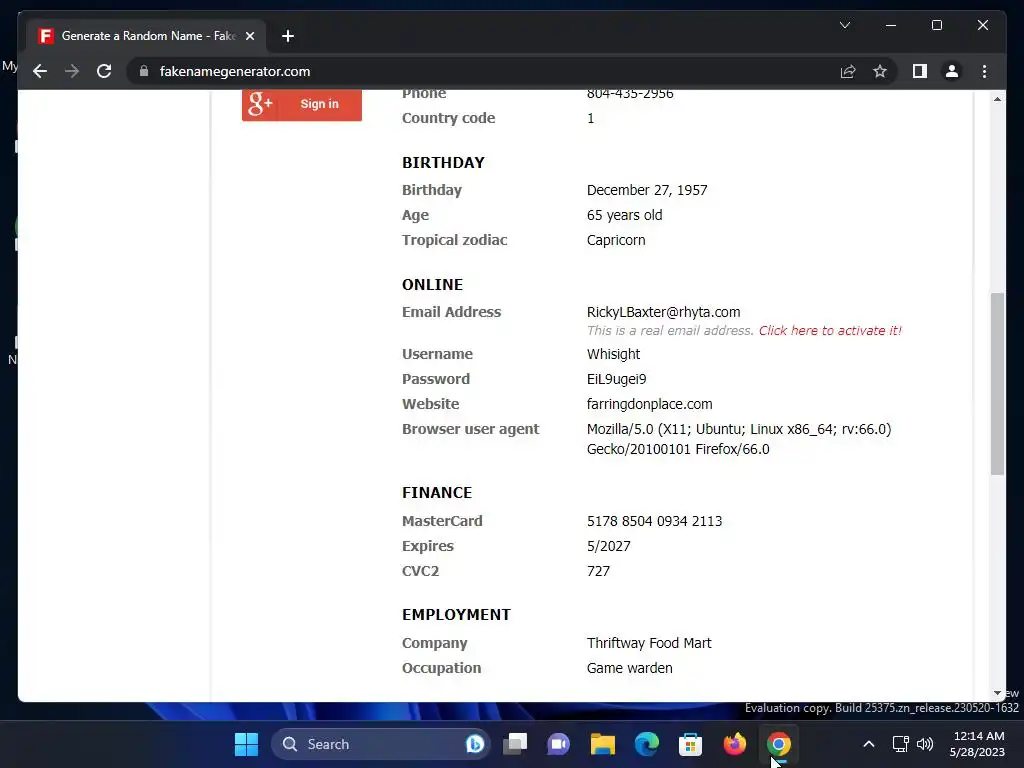
Task: Click here to activate the email
Action: (x=830, y=330)
